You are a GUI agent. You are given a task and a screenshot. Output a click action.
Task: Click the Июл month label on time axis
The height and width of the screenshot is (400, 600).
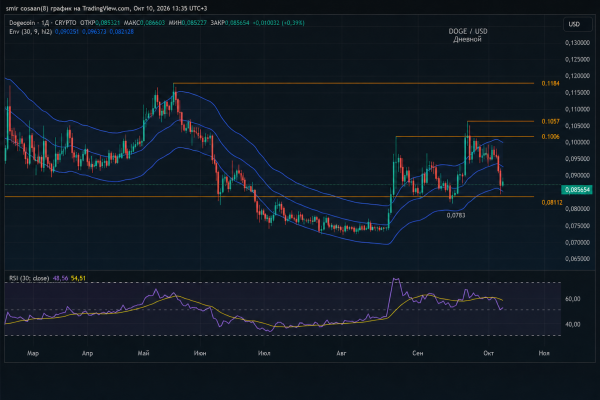pyautogui.click(x=264, y=353)
